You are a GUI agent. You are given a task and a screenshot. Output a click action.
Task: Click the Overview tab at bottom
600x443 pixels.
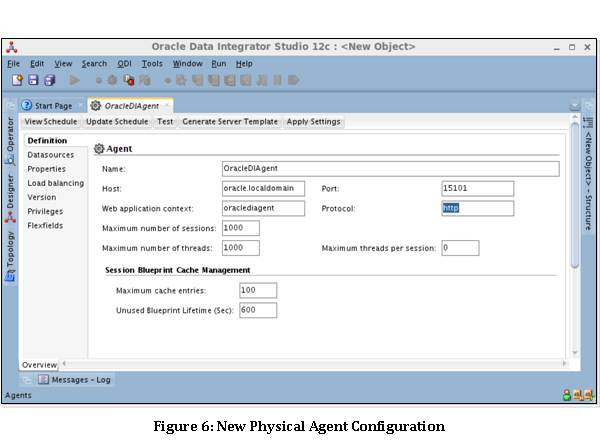39,365
